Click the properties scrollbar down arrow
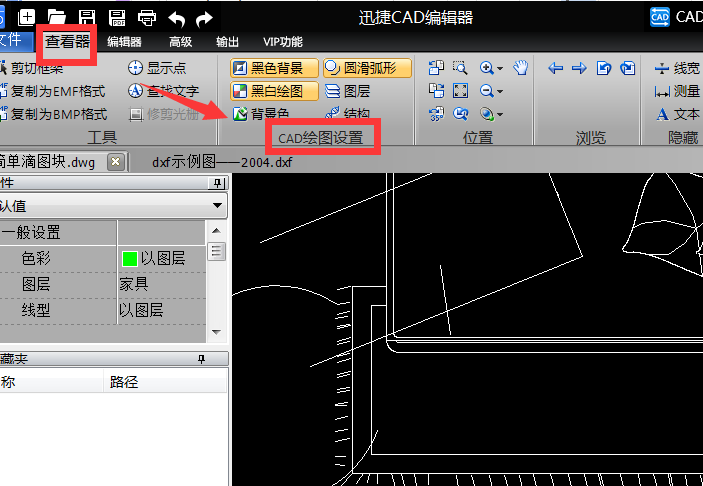The height and width of the screenshot is (486, 703). [x=217, y=332]
